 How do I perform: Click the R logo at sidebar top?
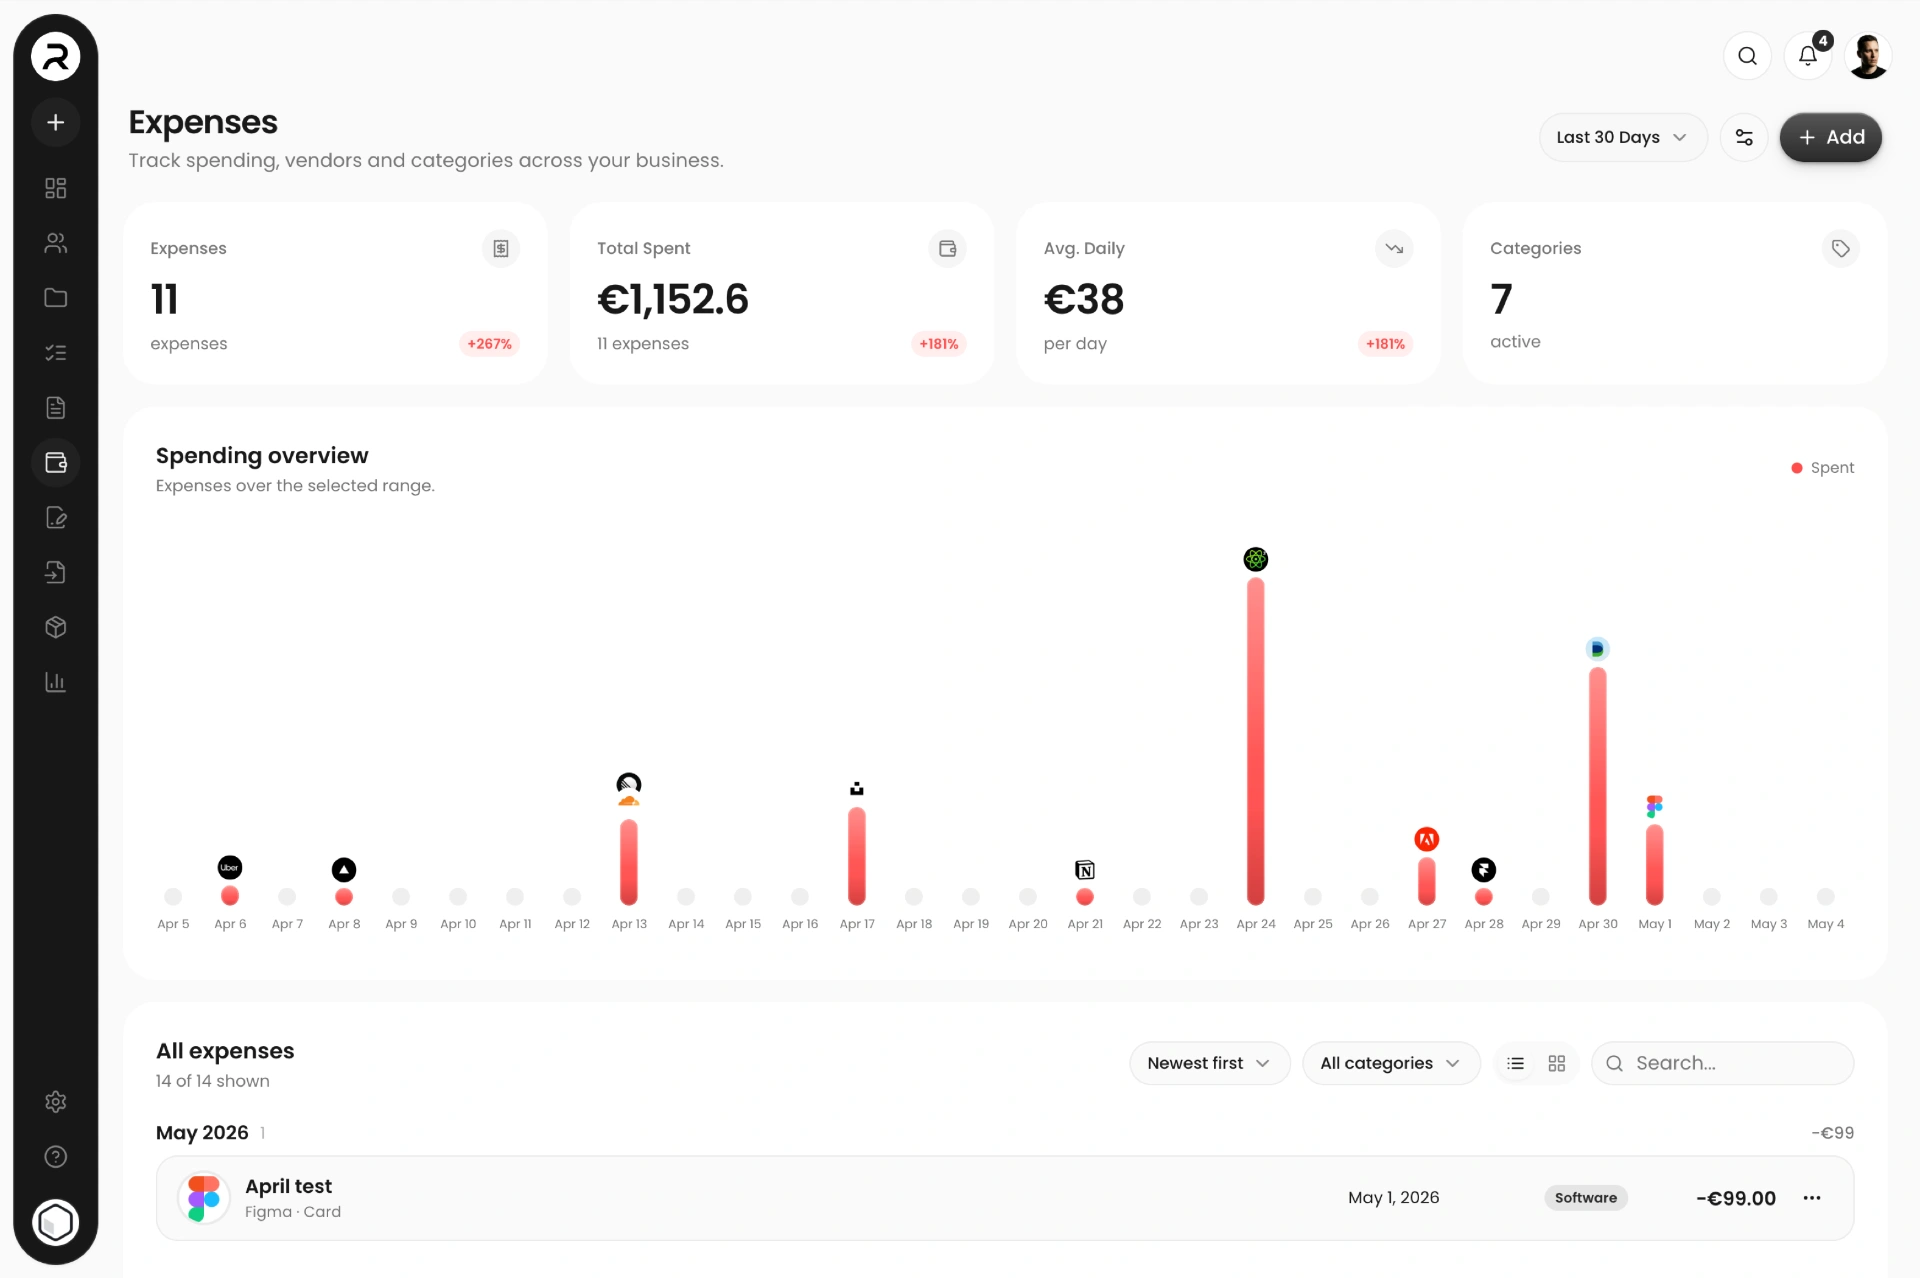[56, 56]
